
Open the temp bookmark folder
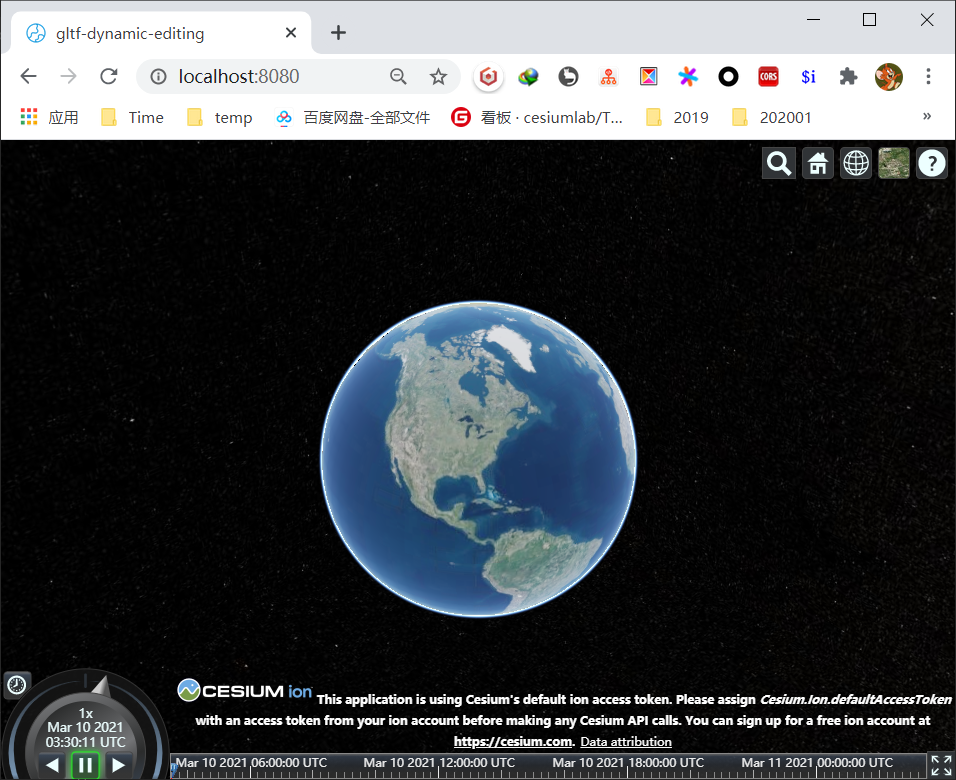tap(219, 117)
